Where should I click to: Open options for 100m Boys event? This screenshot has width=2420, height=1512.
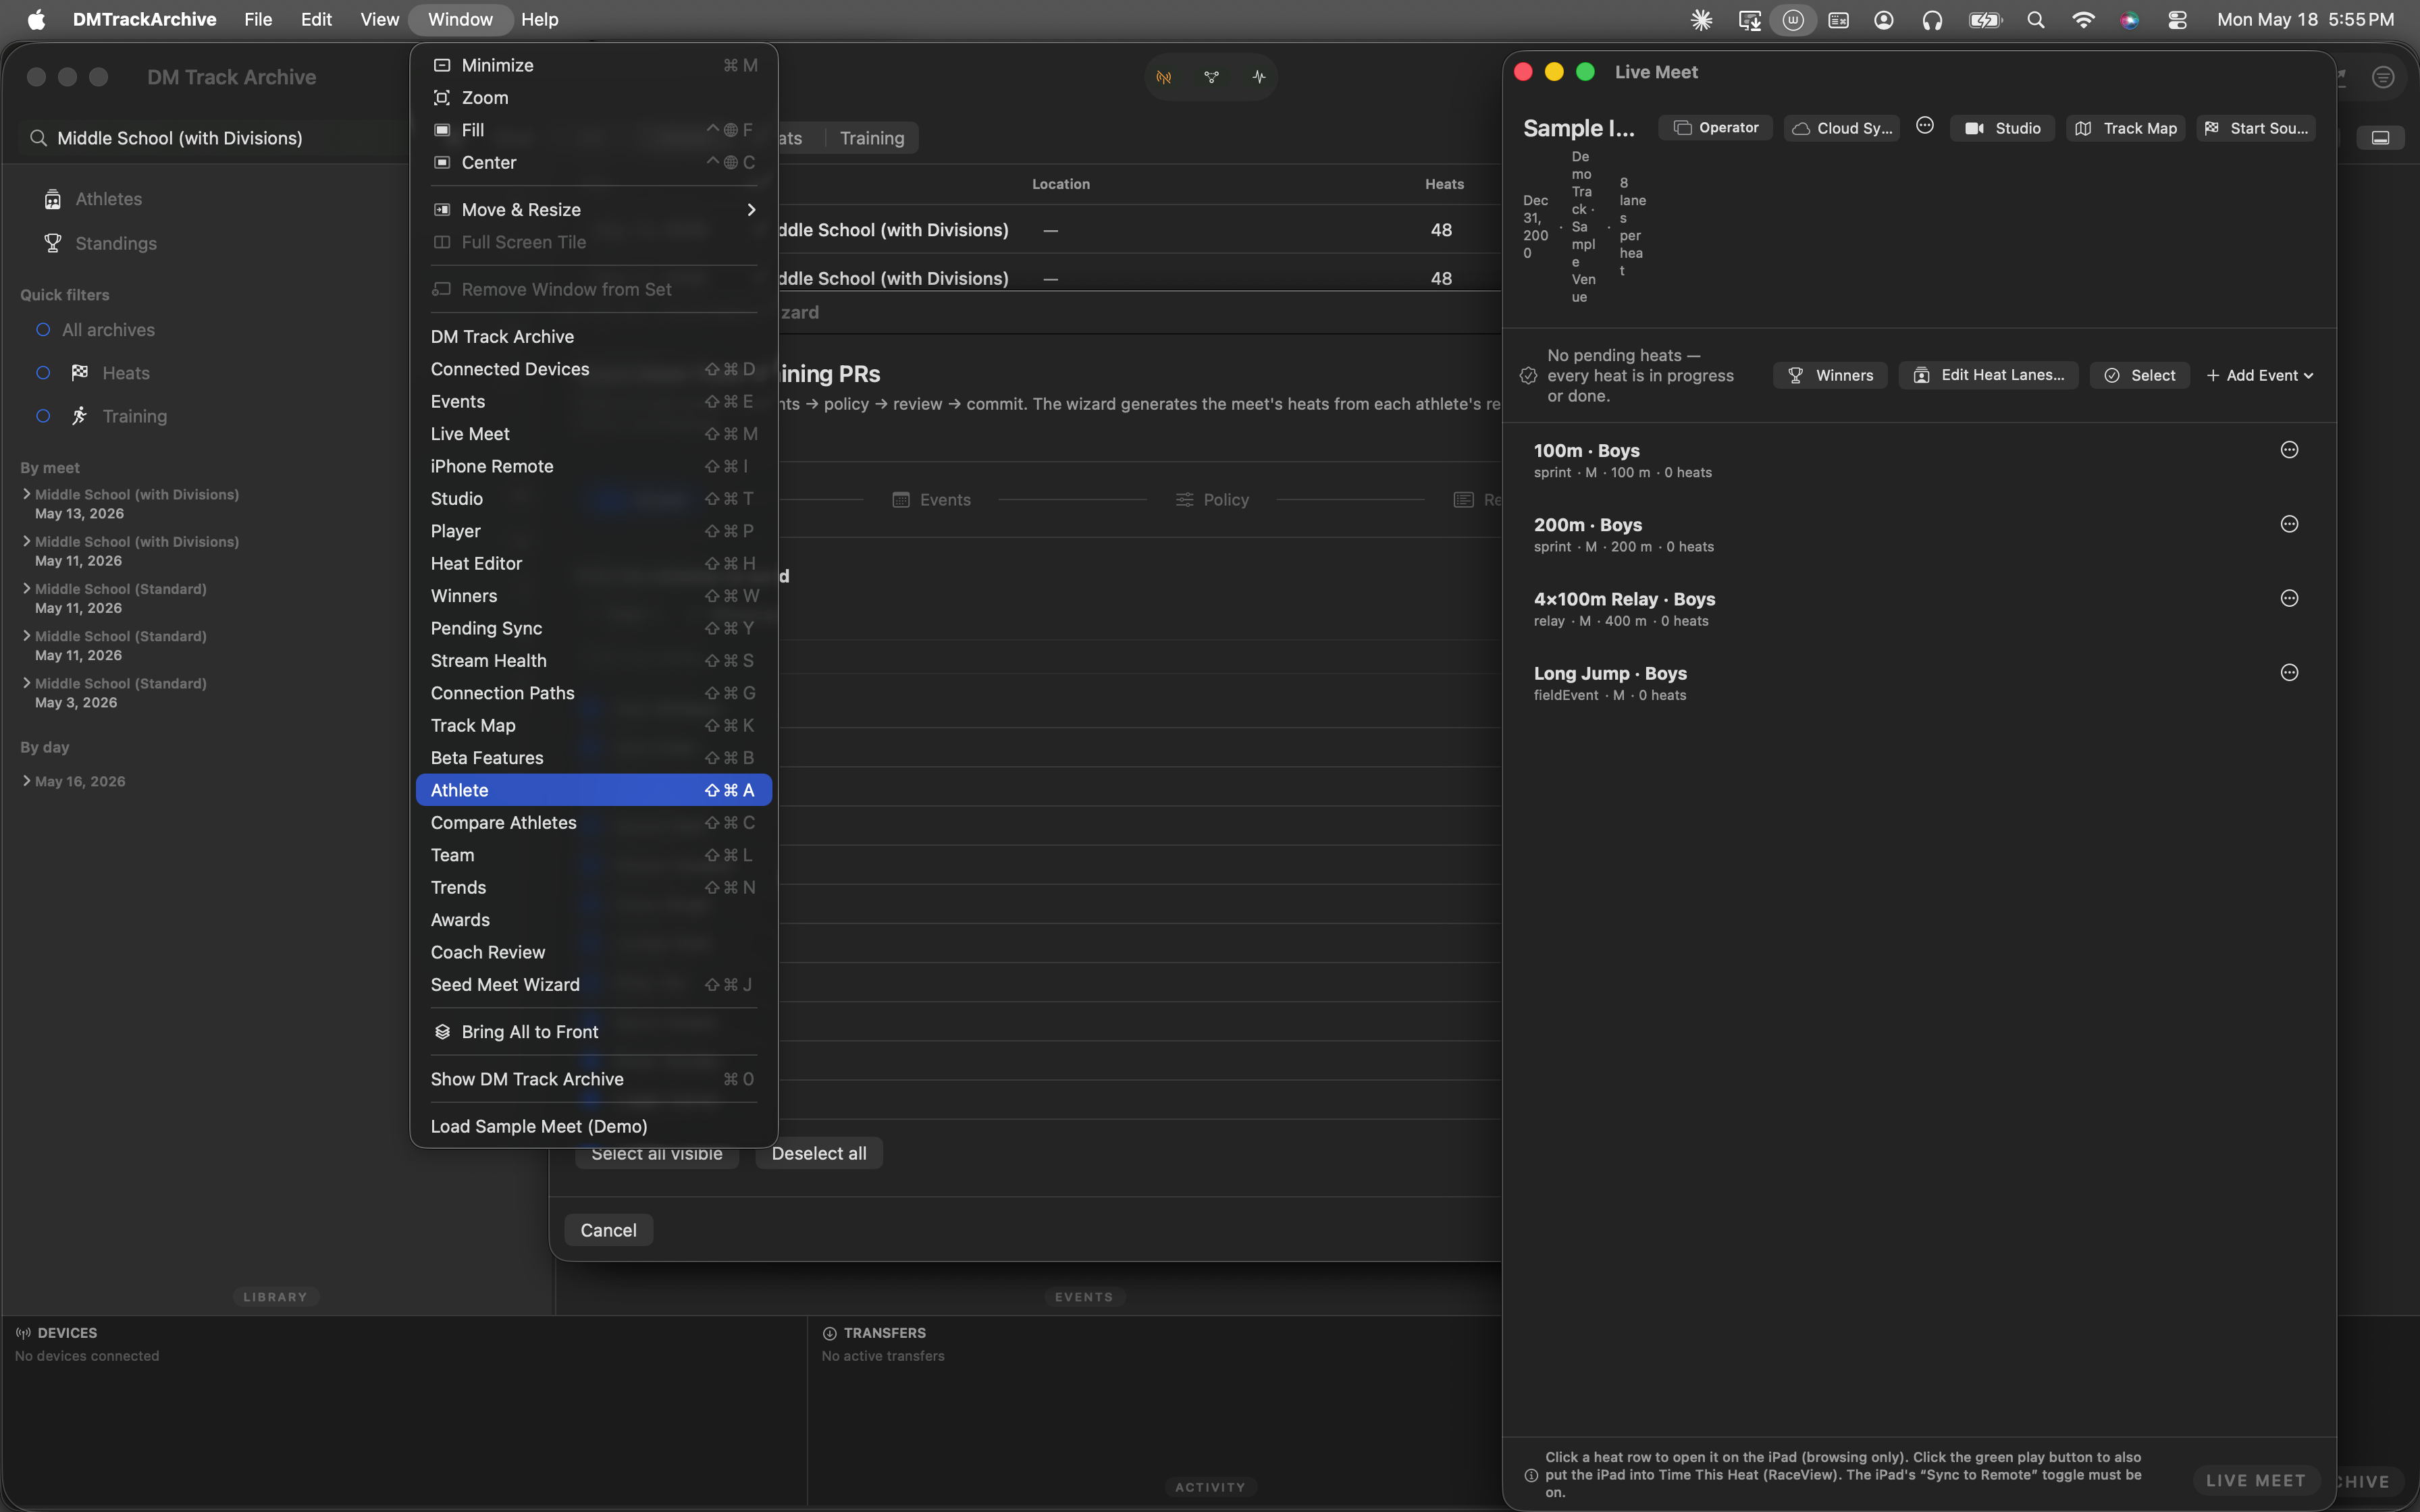[2289, 450]
